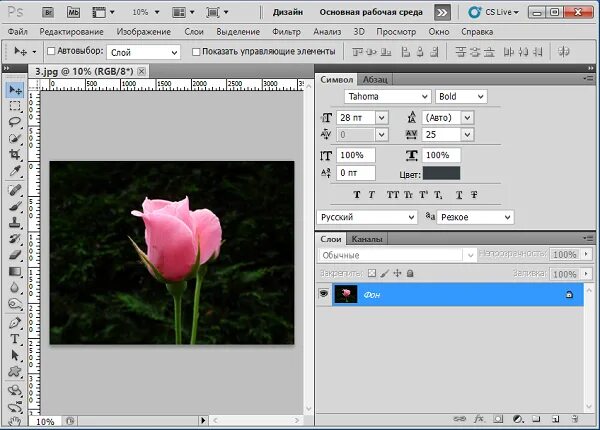The width and height of the screenshot is (600, 430).
Task: Toggle strikethrough text style
Action: [474, 195]
